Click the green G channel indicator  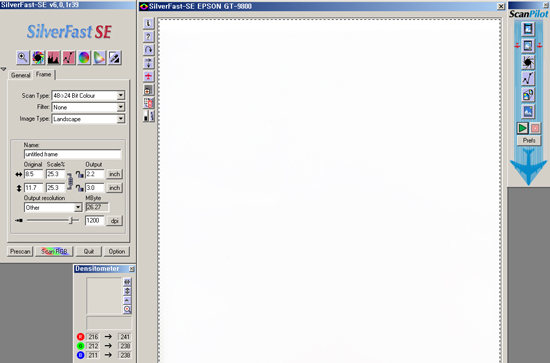click(80, 346)
